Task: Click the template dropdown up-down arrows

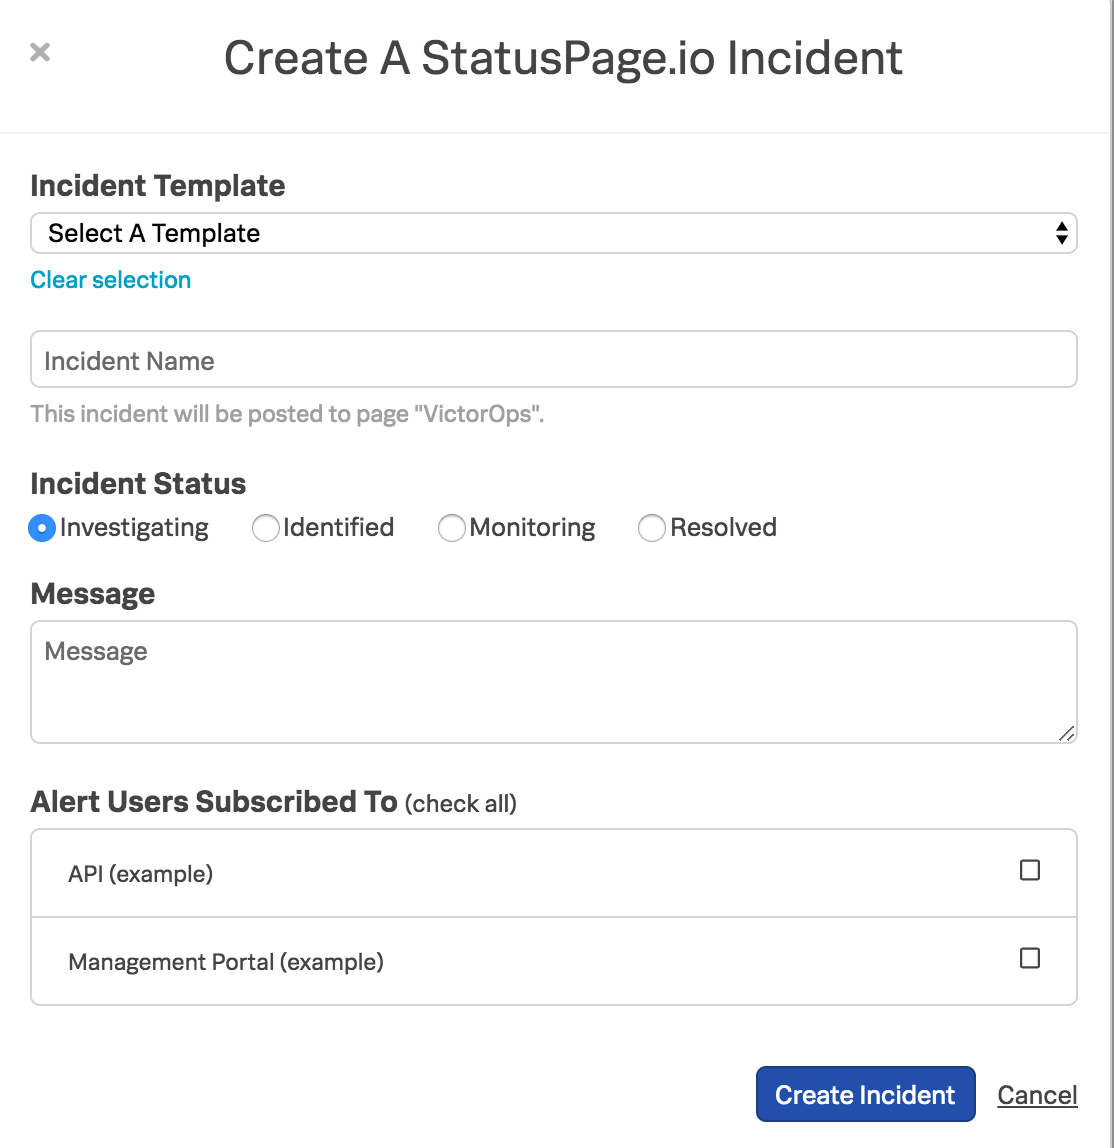Action: point(1061,233)
